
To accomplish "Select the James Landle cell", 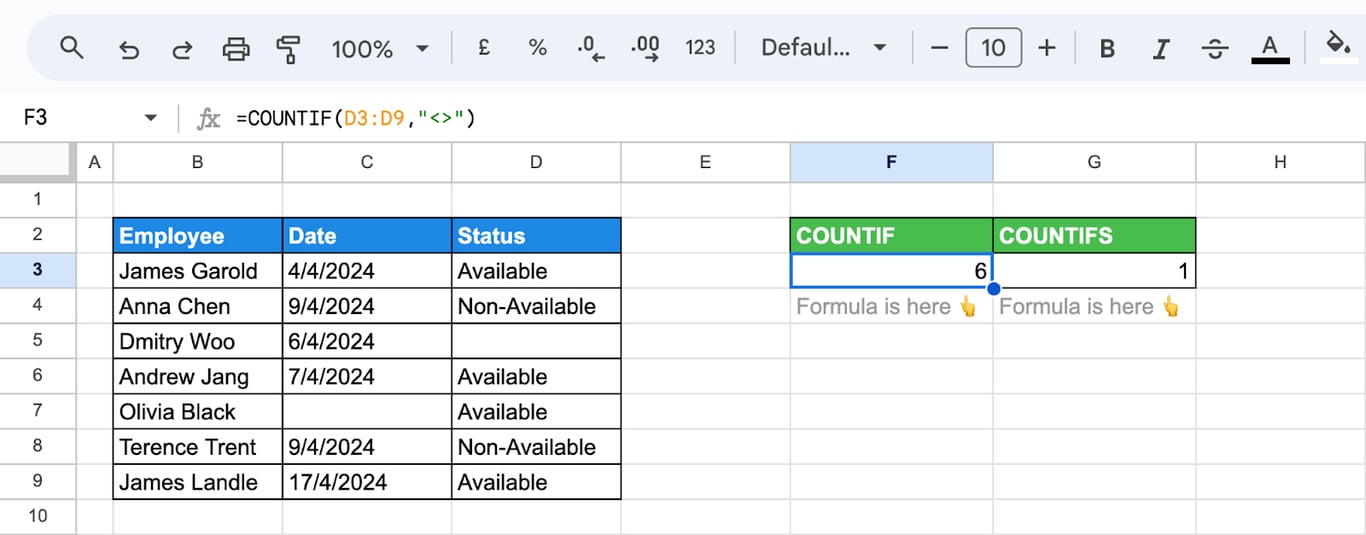I will [x=198, y=482].
